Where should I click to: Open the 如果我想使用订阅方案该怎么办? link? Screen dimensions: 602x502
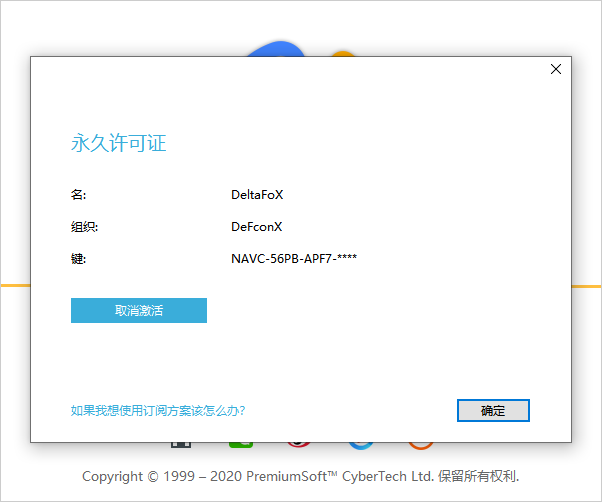coord(158,410)
